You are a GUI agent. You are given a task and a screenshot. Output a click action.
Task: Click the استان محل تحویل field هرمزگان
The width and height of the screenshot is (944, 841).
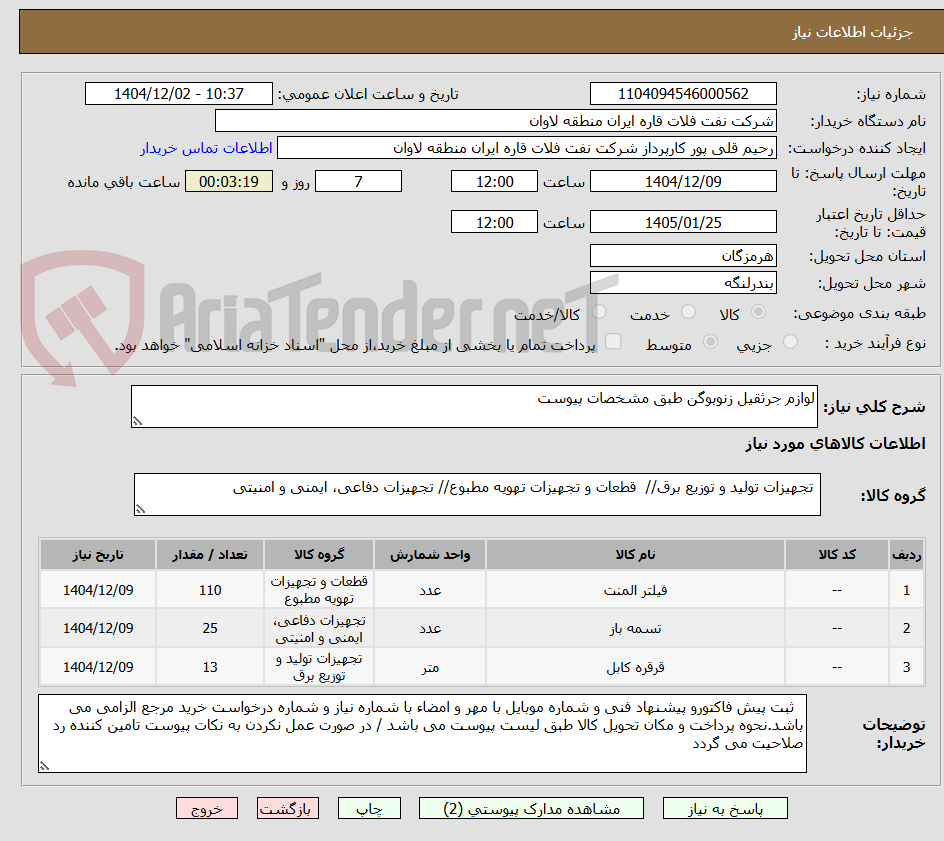tap(683, 256)
